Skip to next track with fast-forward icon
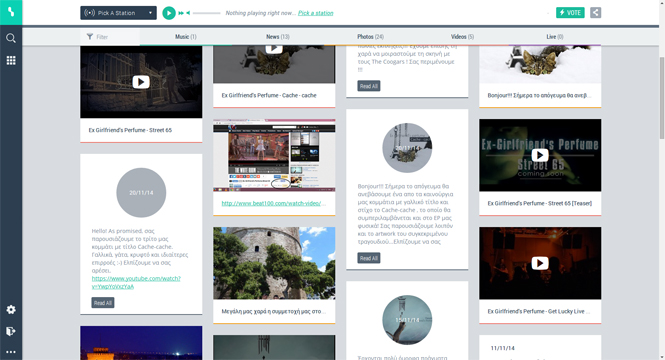Viewport: 665px width, 360px height. click(181, 13)
